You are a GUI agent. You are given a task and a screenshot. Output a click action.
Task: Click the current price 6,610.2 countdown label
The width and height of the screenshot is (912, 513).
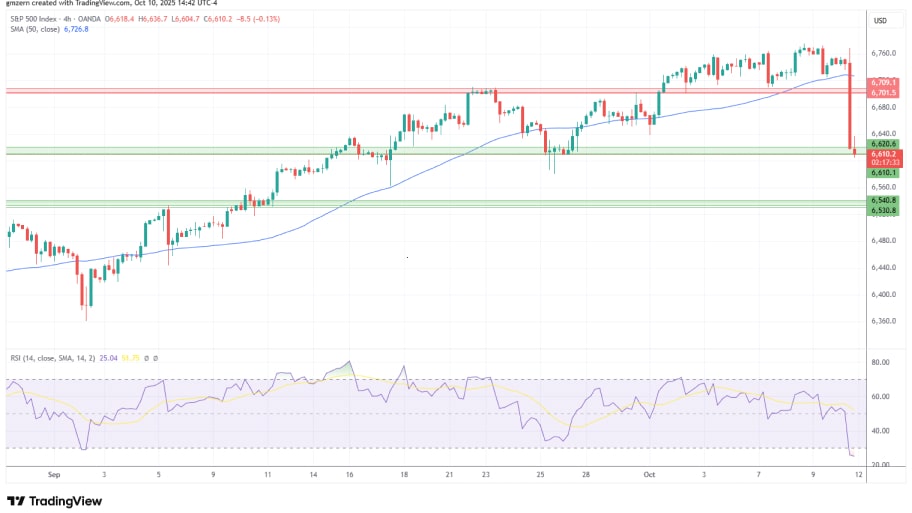tap(884, 158)
